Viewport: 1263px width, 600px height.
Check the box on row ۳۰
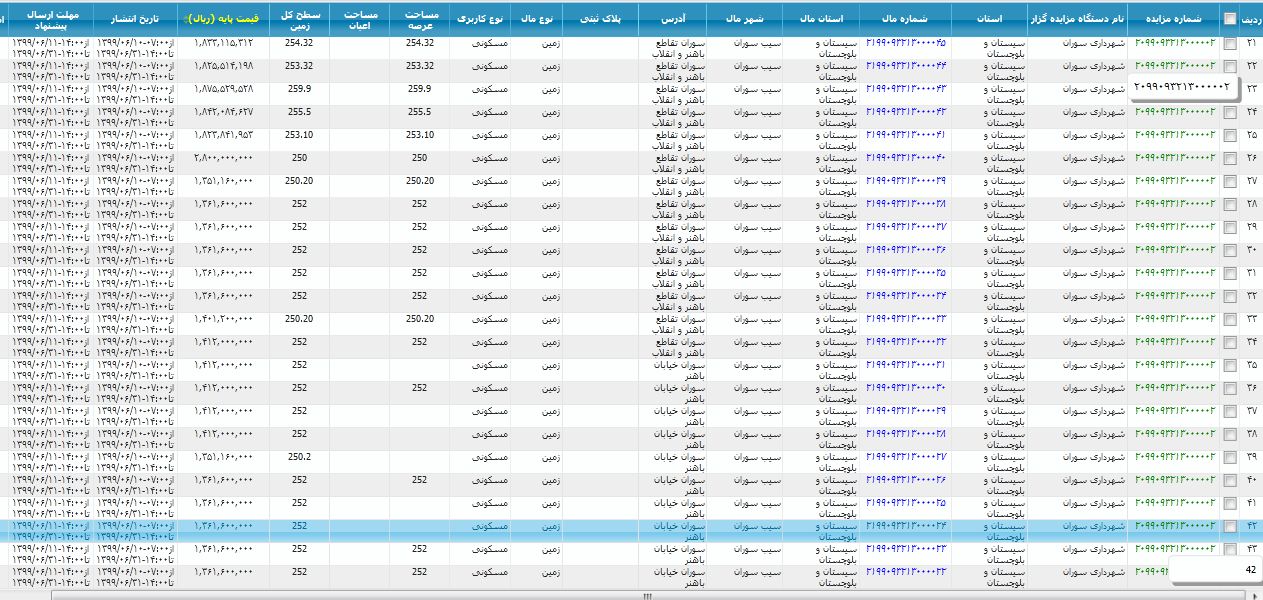[x=1229, y=250]
